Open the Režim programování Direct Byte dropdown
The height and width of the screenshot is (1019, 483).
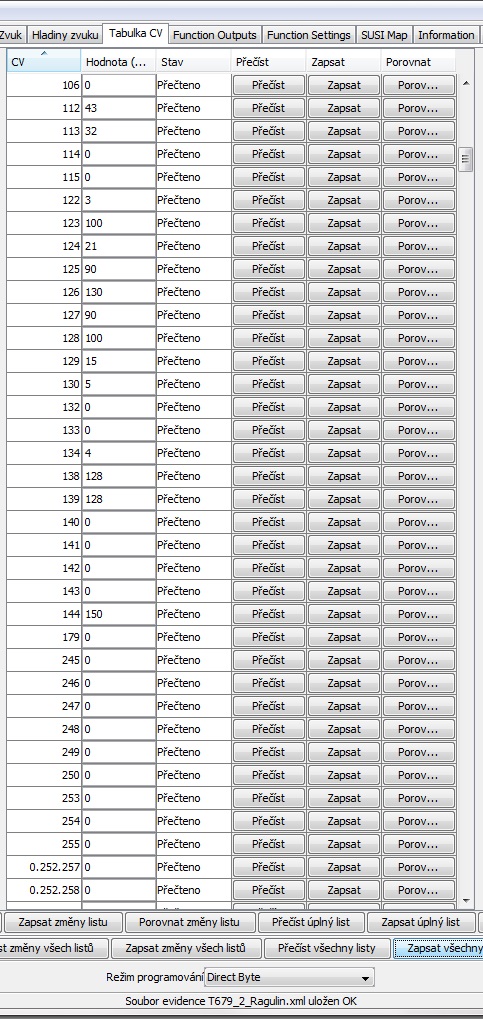pos(290,977)
